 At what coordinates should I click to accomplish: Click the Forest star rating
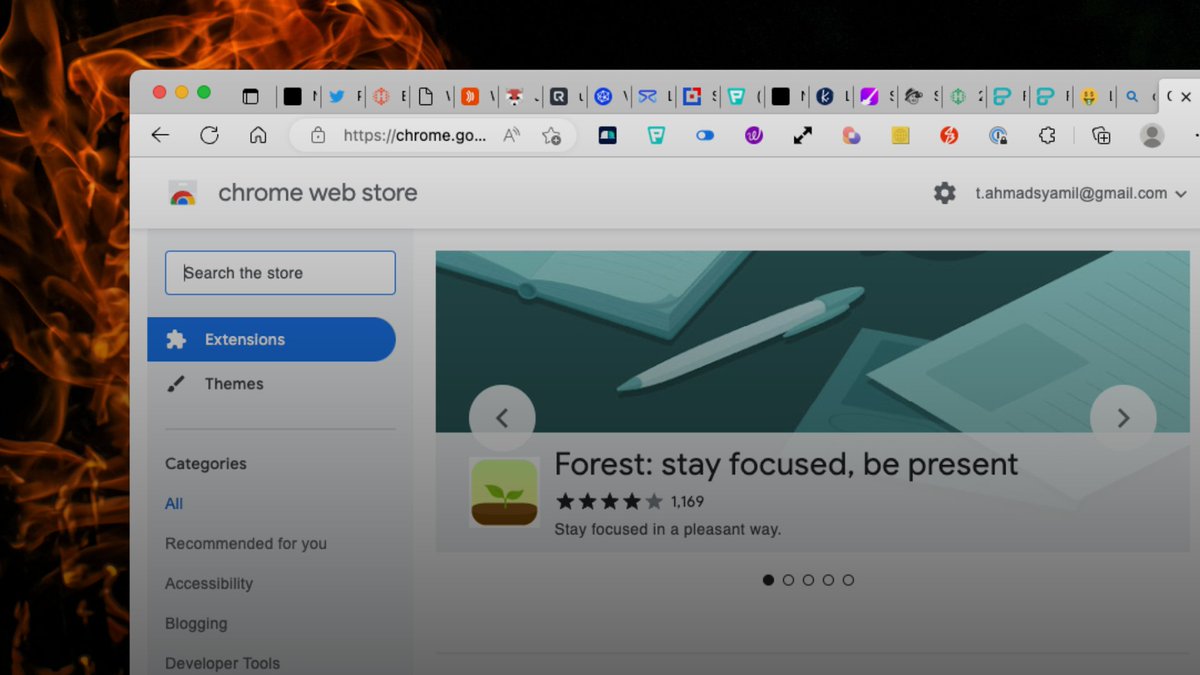[609, 502]
